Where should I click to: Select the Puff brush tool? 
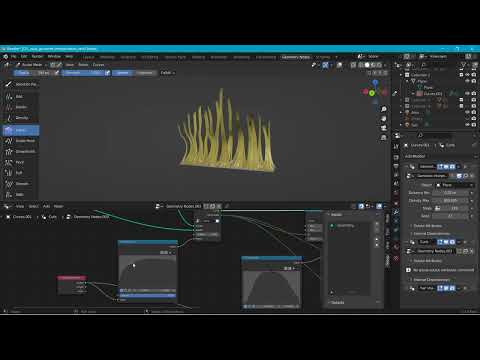click(x=20, y=173)
